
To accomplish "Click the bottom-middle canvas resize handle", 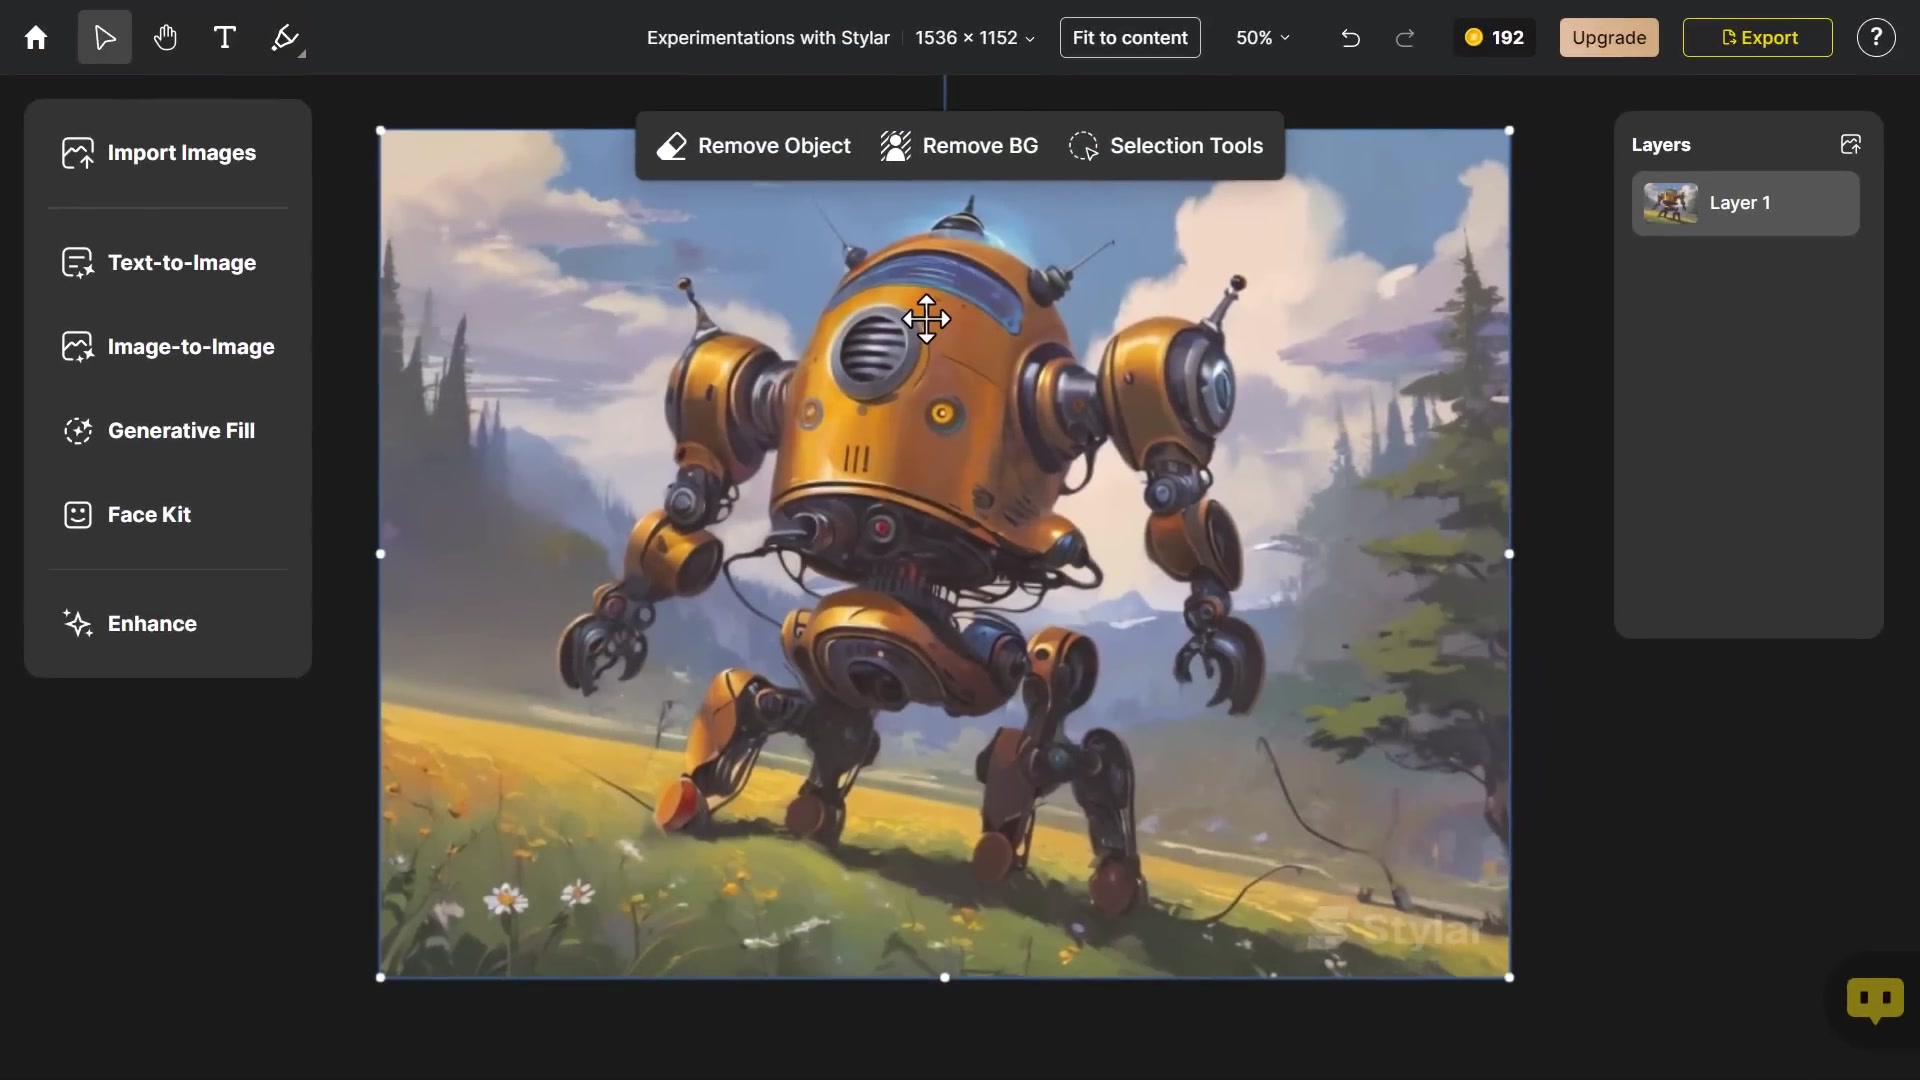I will (945, 977).
